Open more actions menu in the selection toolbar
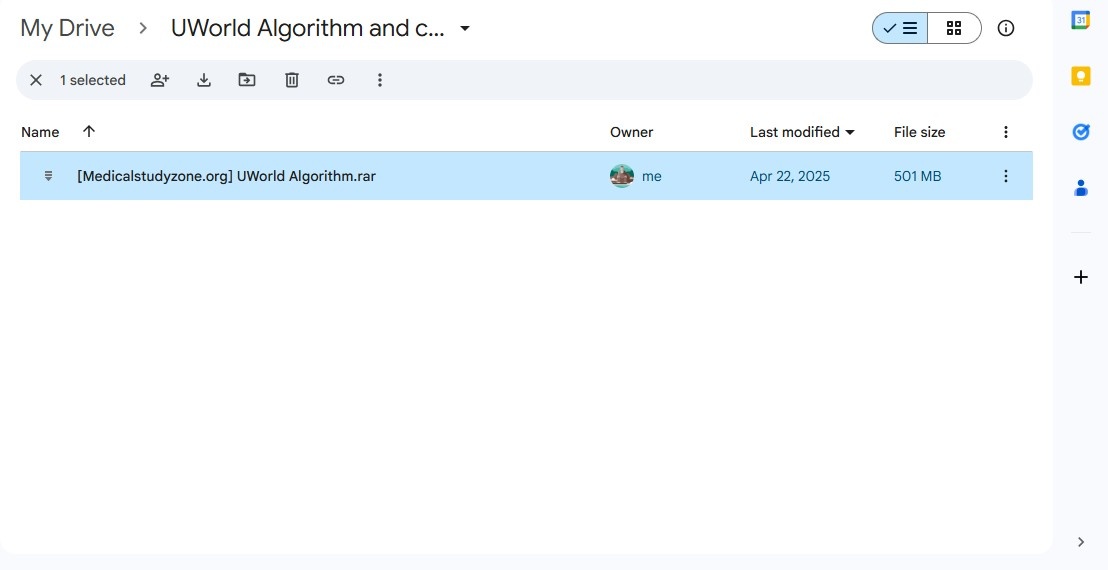 [x=379, y=80]
